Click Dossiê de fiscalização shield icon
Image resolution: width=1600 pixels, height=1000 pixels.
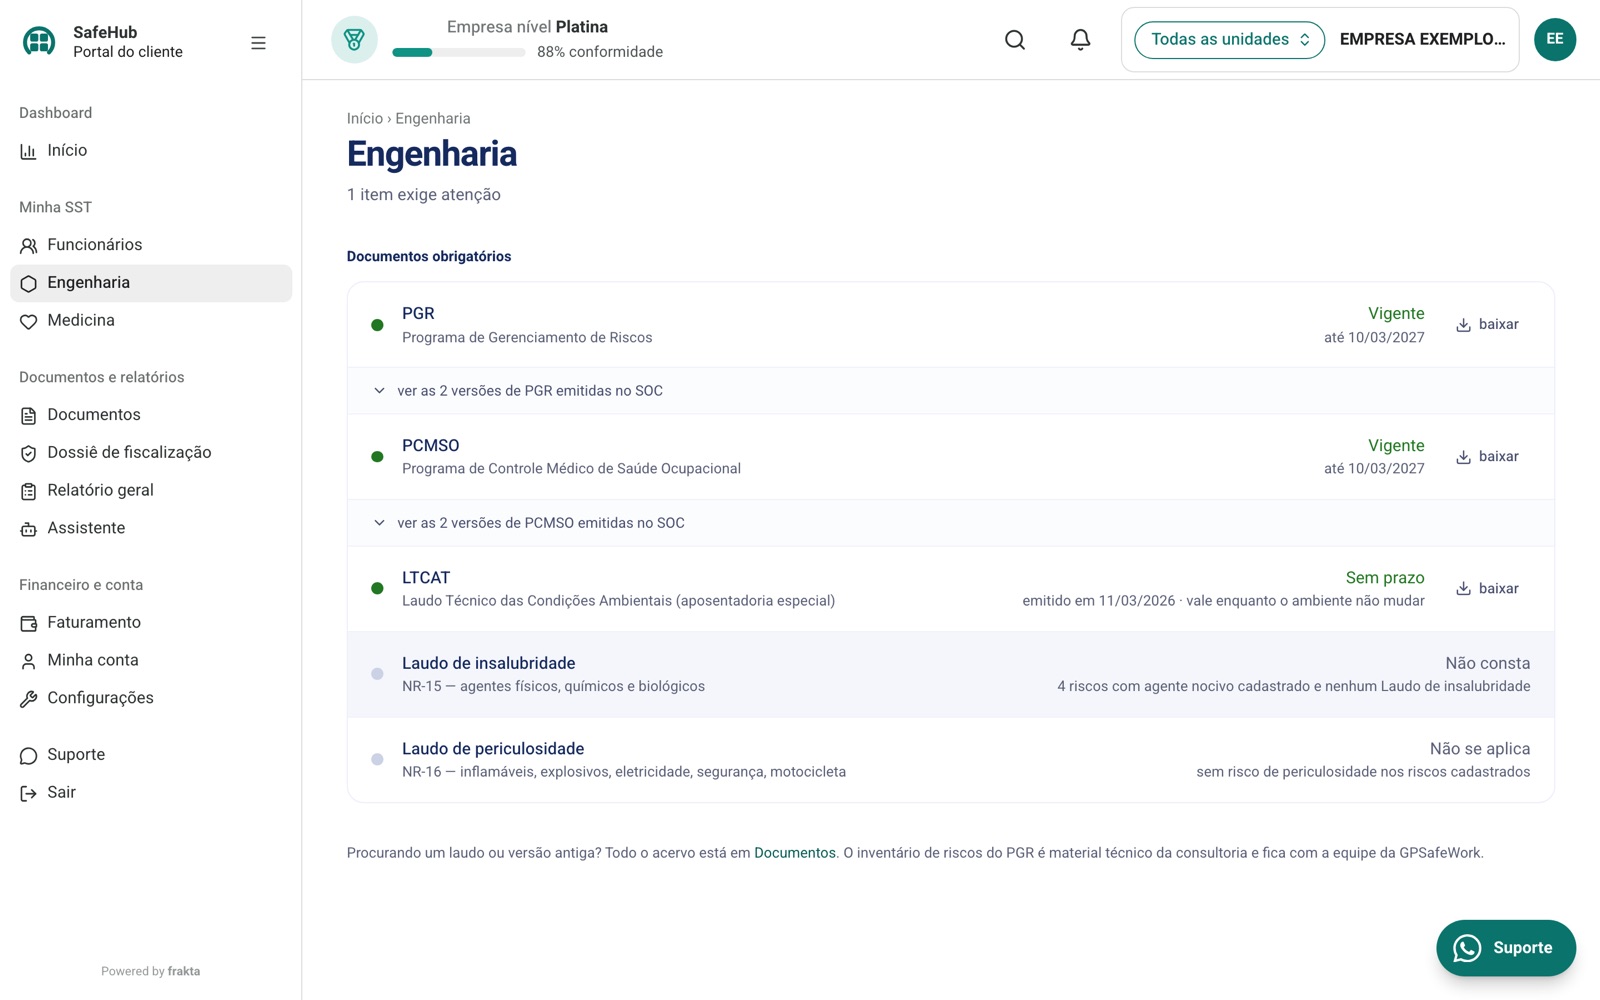(x=28, y=453)
